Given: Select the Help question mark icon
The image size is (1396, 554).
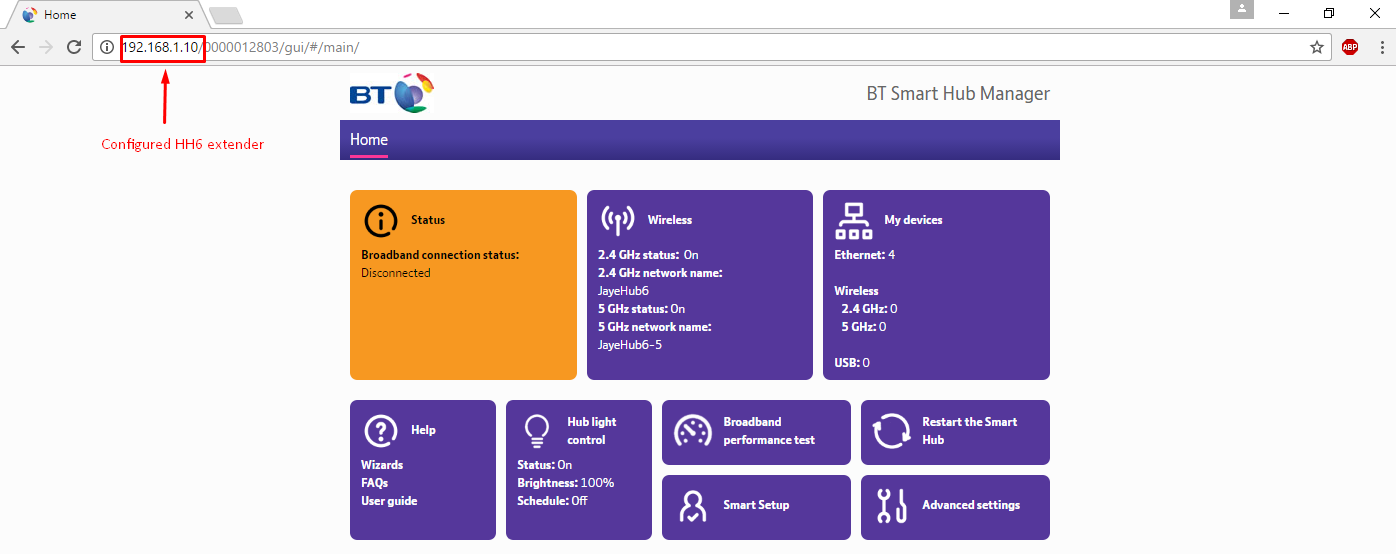Looking at the screenshot, I should coord(381,430).
